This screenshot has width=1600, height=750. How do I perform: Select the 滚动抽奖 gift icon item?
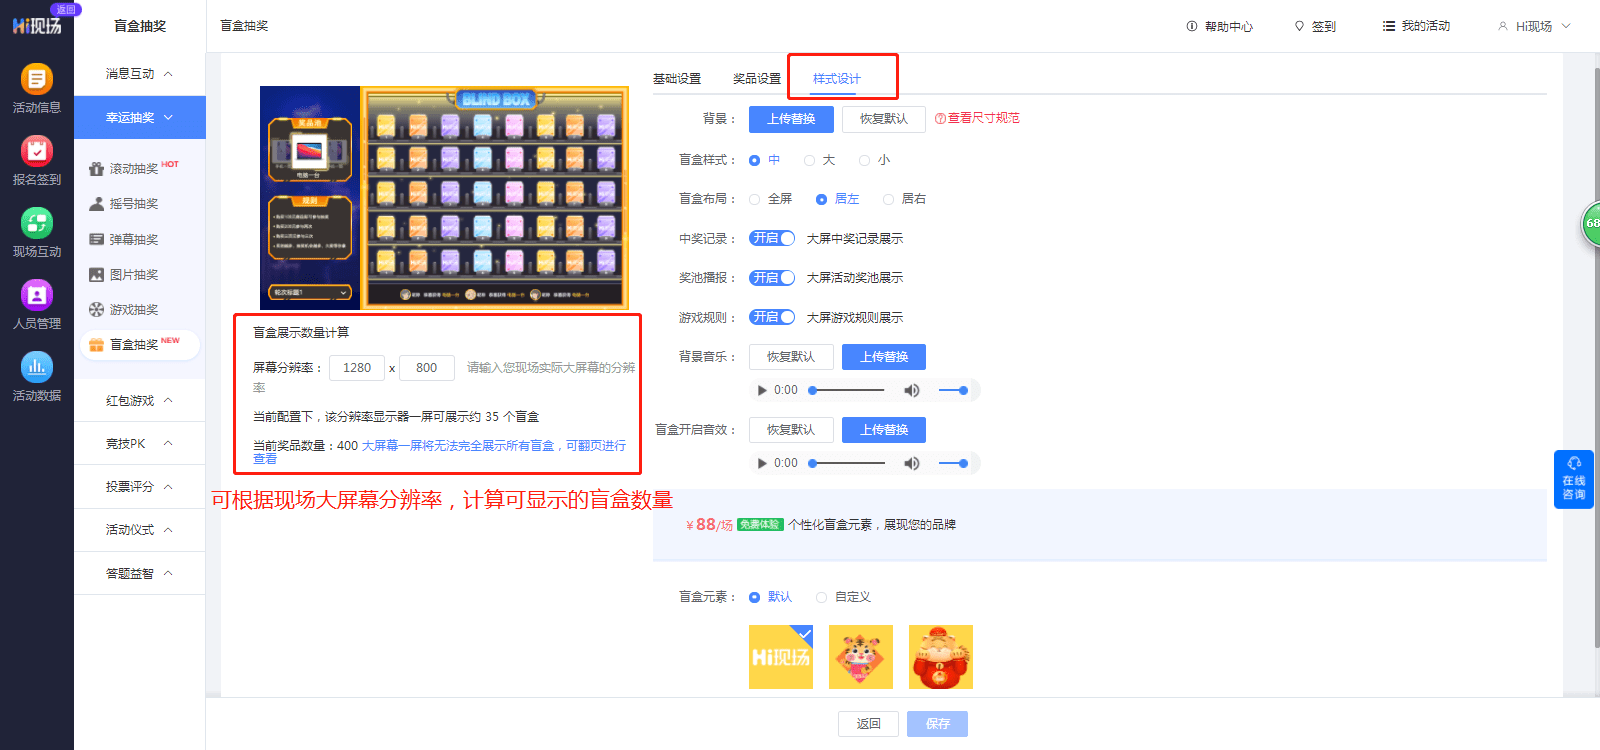[x=96, y=169]
